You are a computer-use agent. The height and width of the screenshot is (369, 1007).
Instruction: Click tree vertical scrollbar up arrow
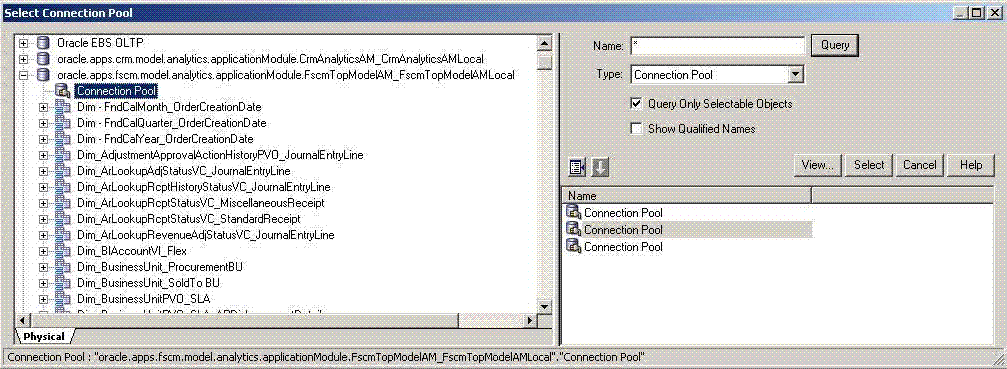[x=545, y=44]
